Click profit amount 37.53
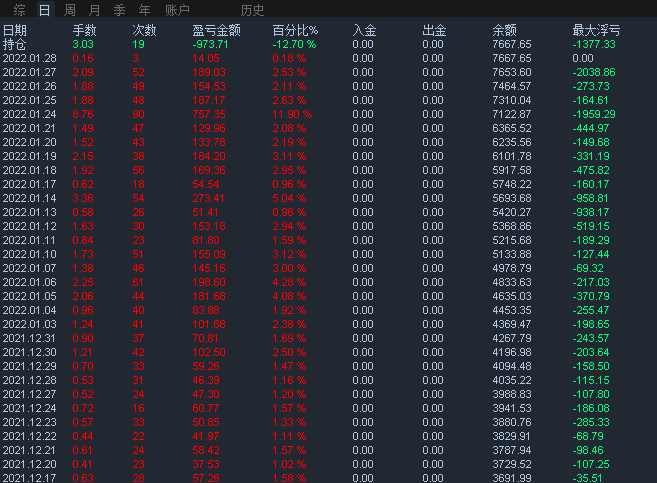The height and width of the screenshot is (483, 657). point(206,464)
